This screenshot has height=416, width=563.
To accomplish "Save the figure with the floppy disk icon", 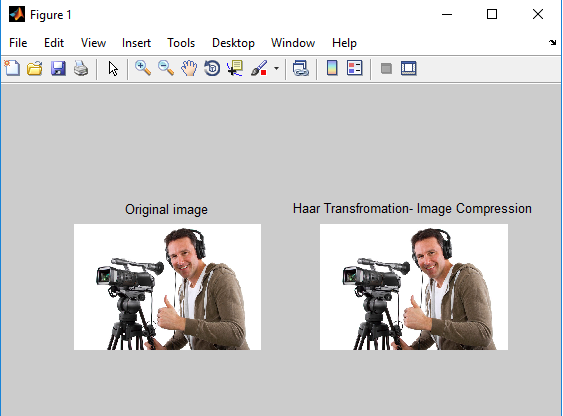I will (x=58, y=68).
